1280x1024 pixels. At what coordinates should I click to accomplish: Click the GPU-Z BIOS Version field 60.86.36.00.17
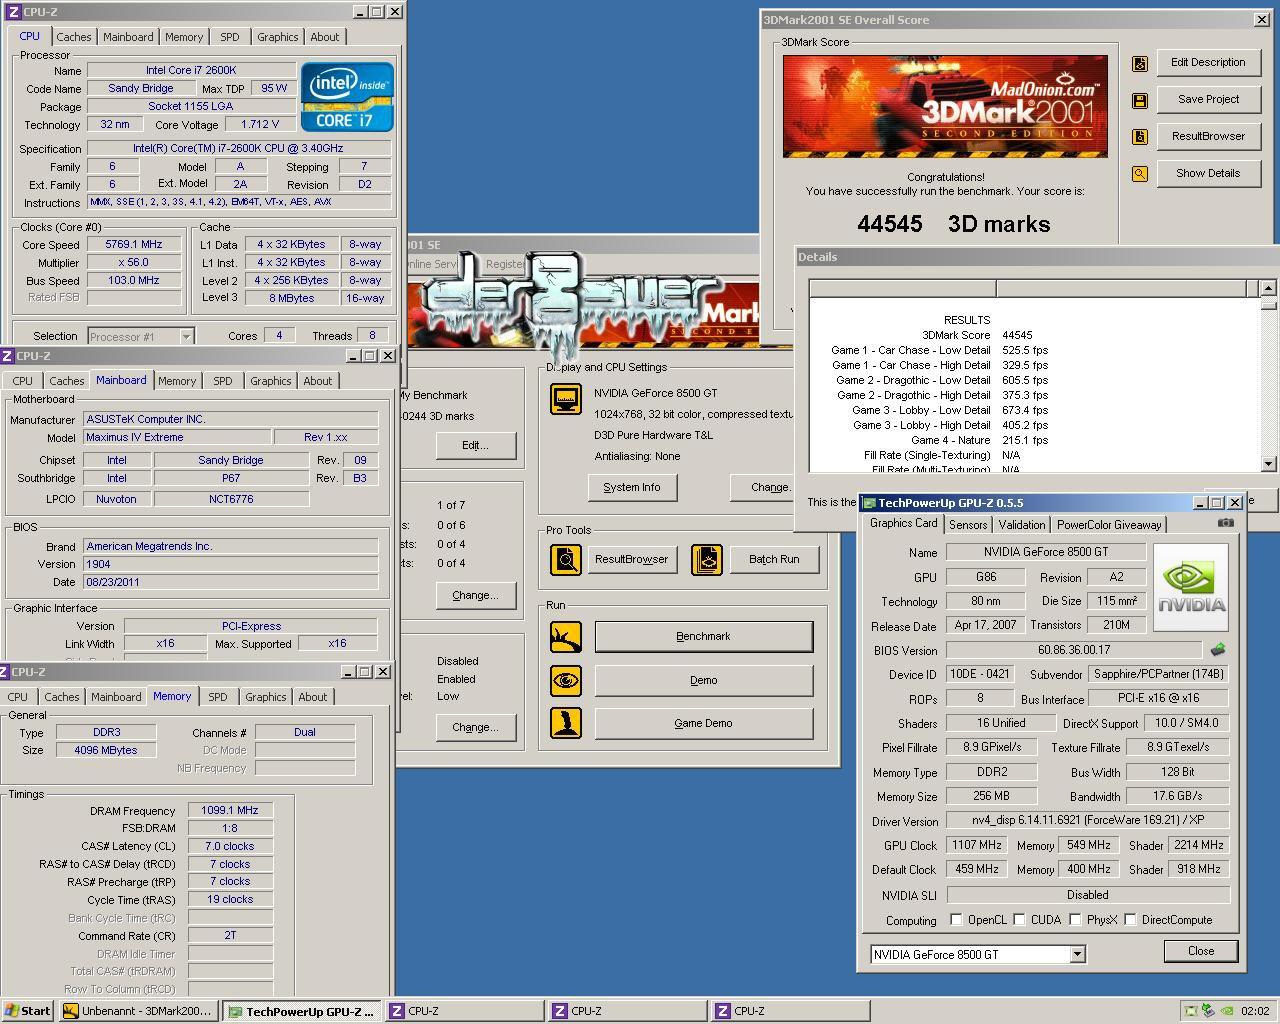(x=1074, y=650)
